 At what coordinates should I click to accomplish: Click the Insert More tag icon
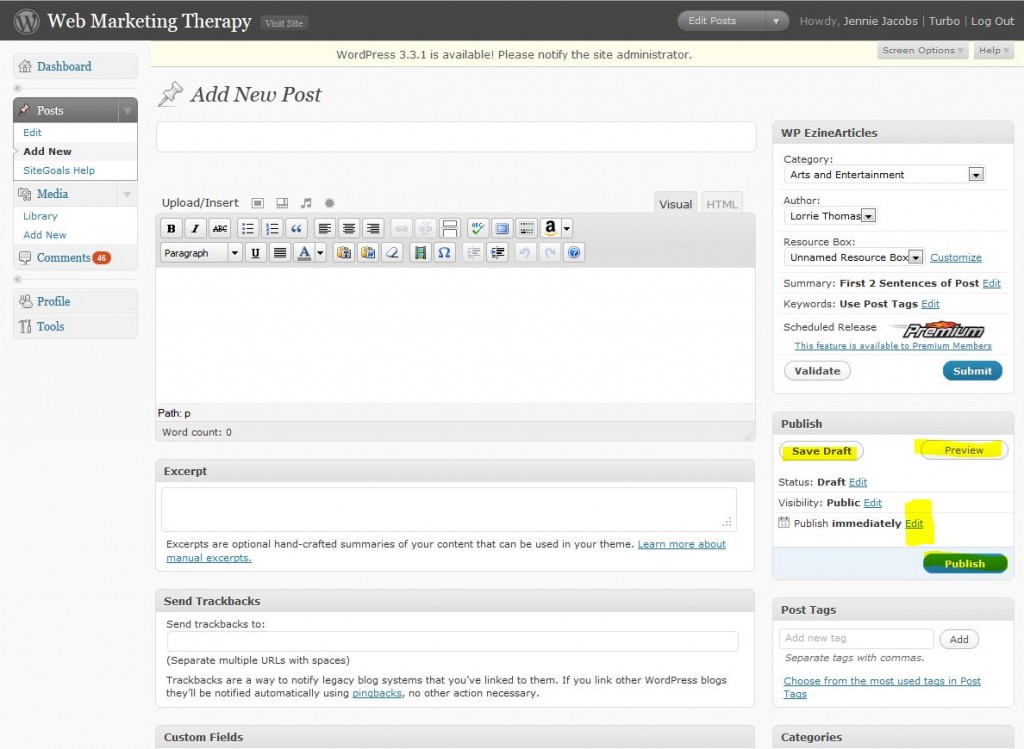point(450,229)
